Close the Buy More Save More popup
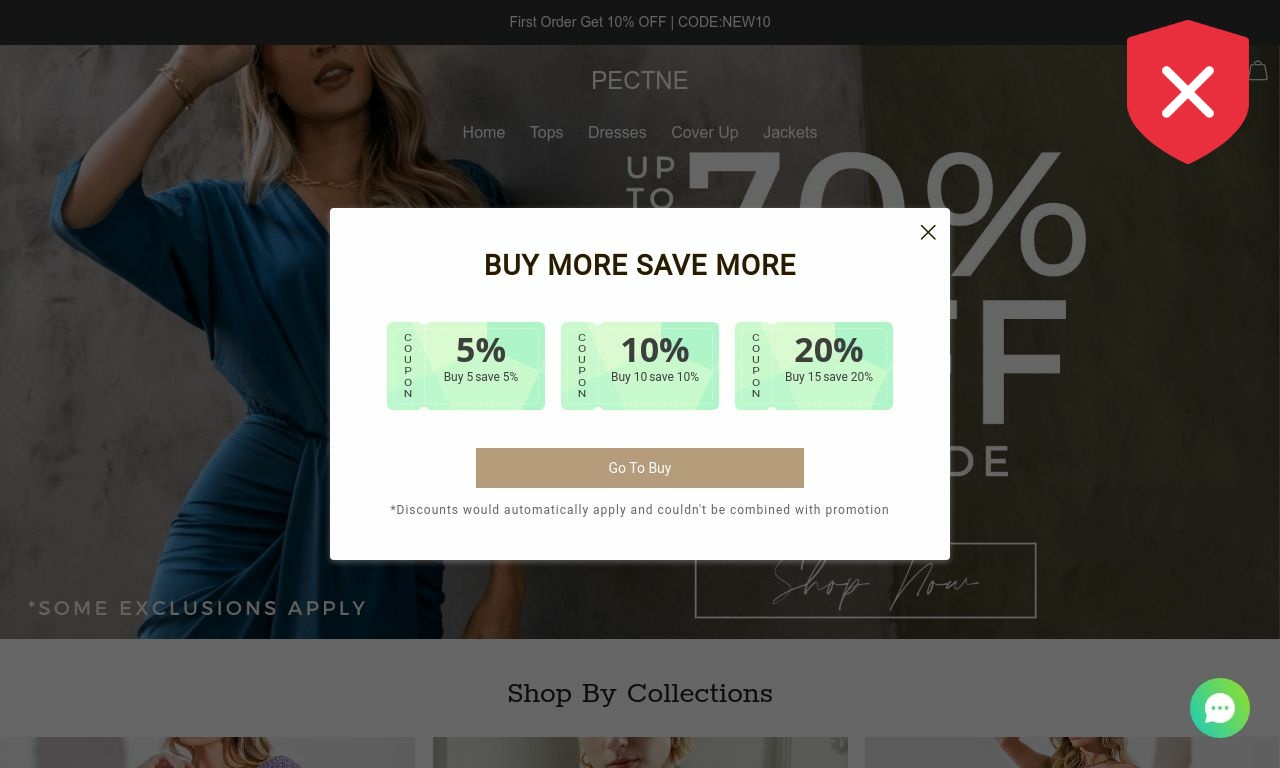Viewport: 1280px width, 768px height. click(x=928, y=232)
